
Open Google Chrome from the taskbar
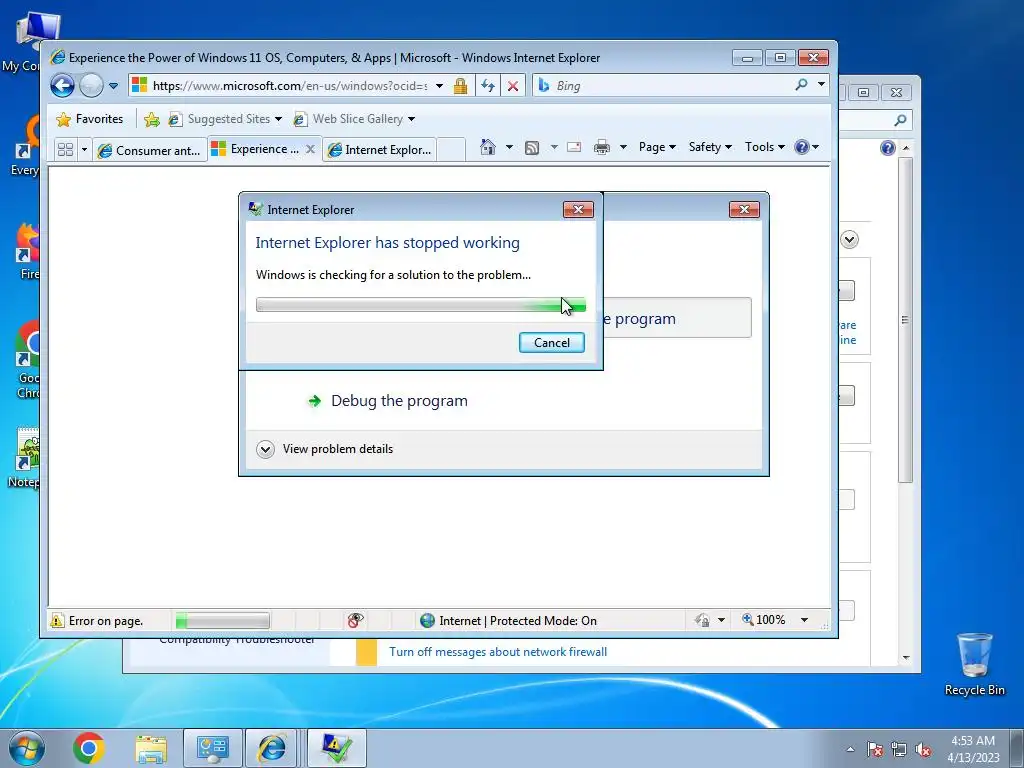(x=89, y=748)
